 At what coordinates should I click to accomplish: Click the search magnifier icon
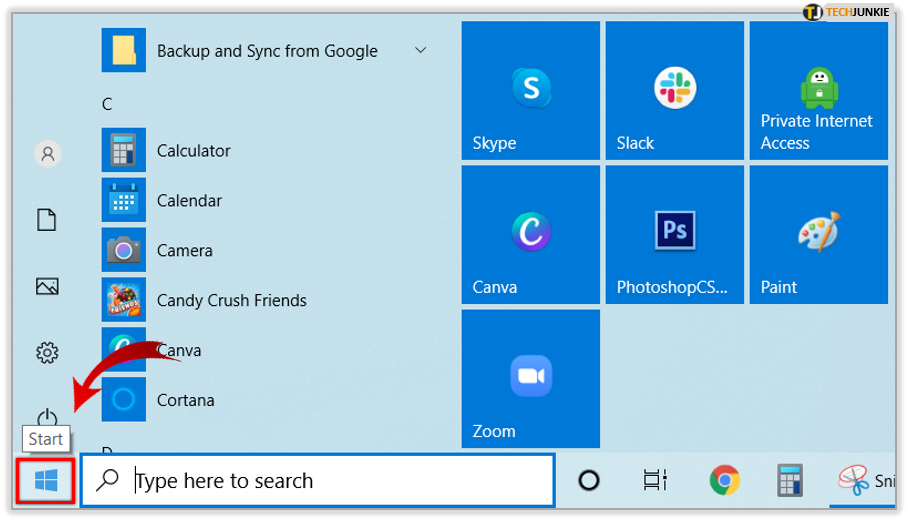[x=108, y=480]
